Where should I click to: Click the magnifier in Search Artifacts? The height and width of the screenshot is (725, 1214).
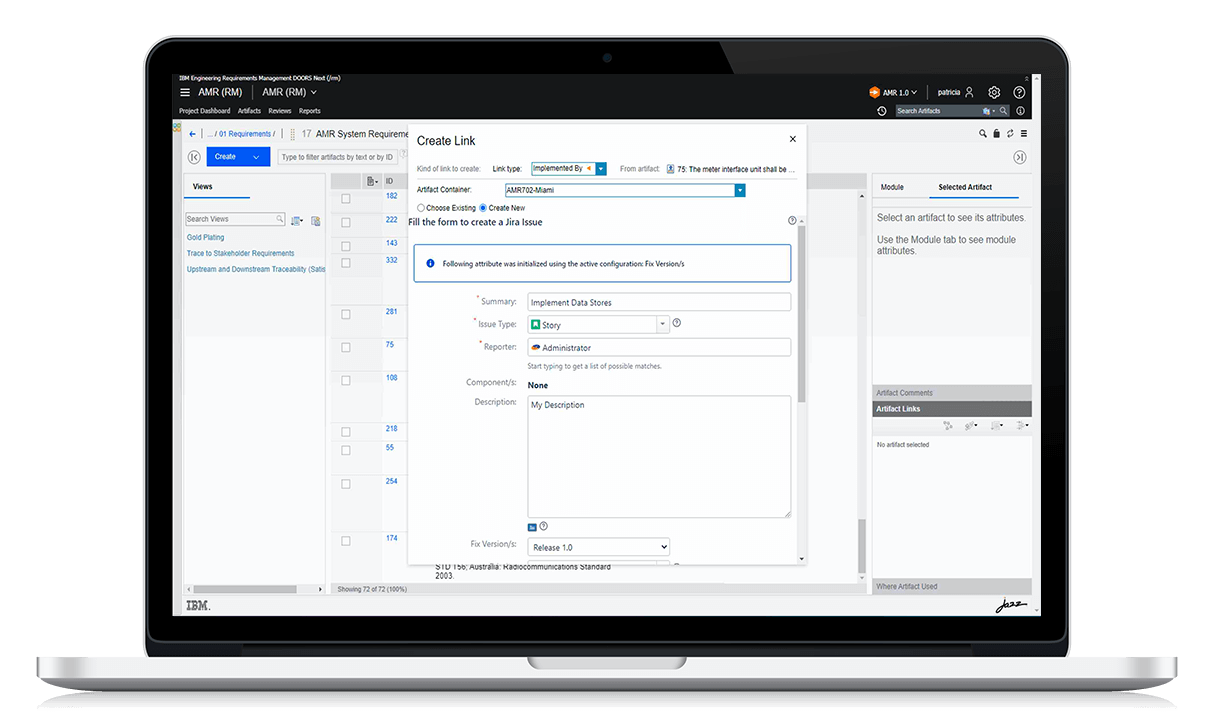tap(1004, 111)
